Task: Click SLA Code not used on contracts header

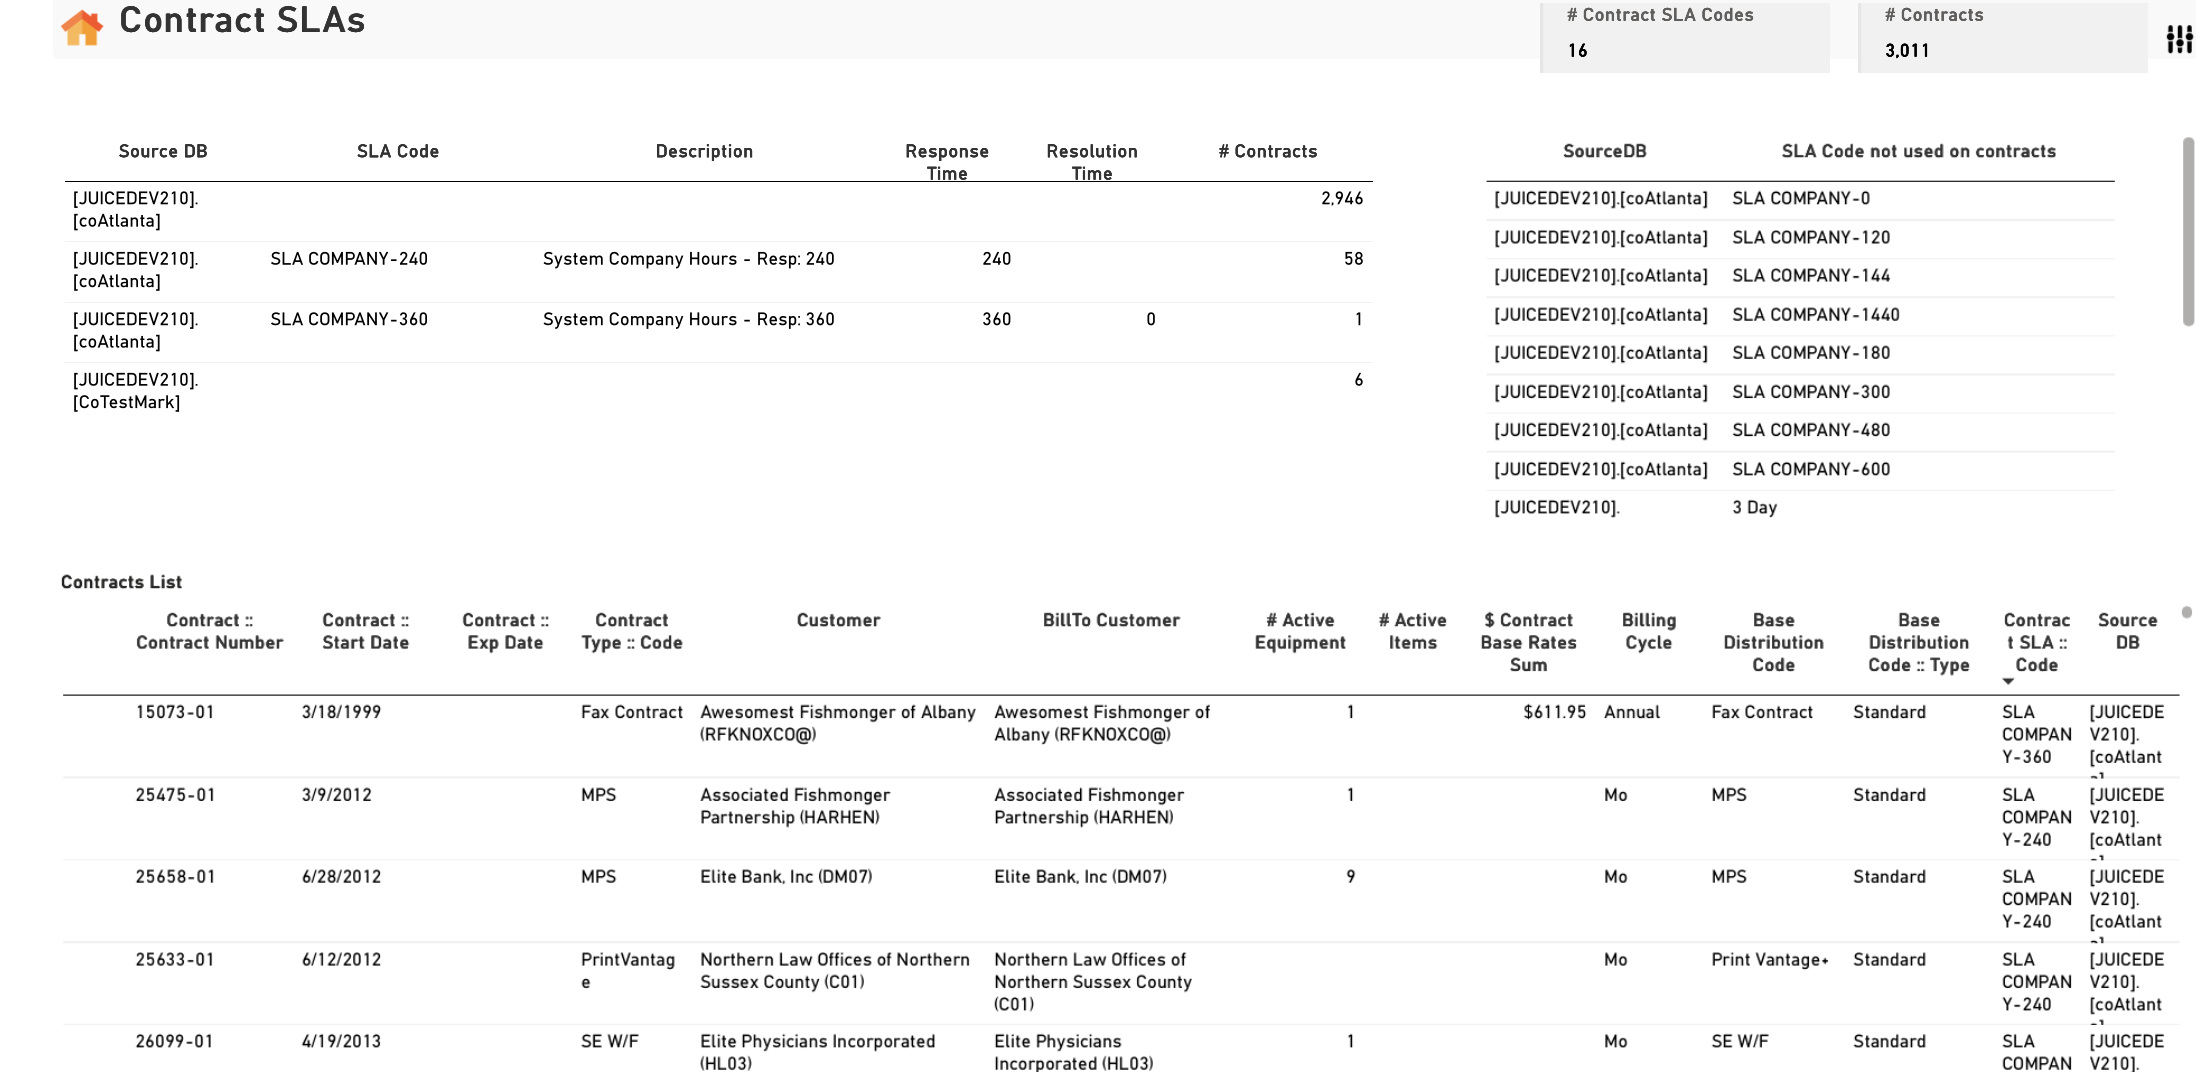Action: [x=1918, y=151]
